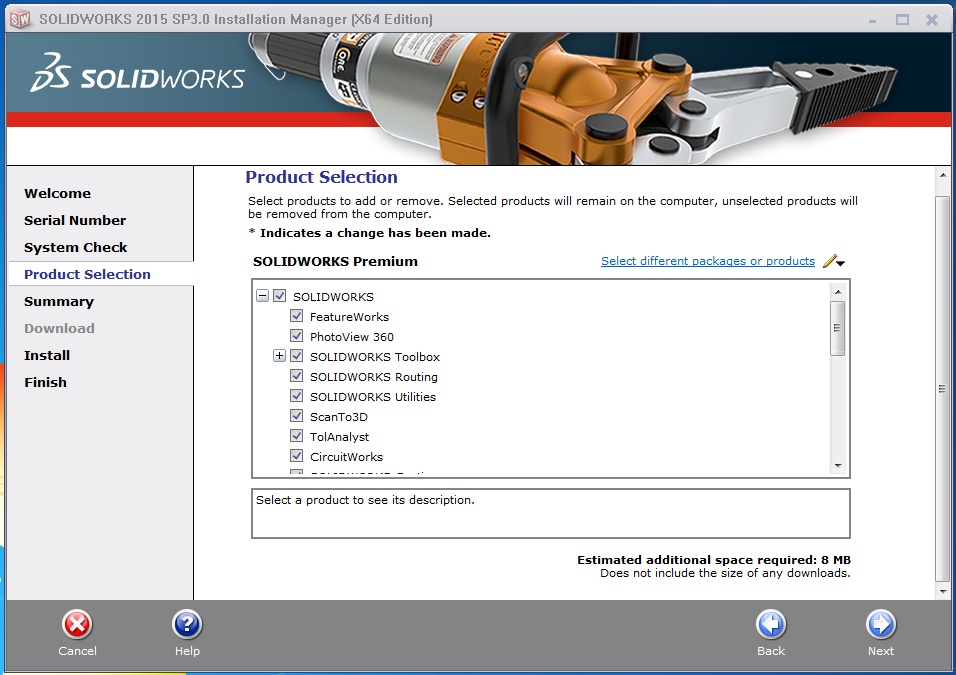
Task: Go back using the Back arrow icon
Action: pos(771,624)
